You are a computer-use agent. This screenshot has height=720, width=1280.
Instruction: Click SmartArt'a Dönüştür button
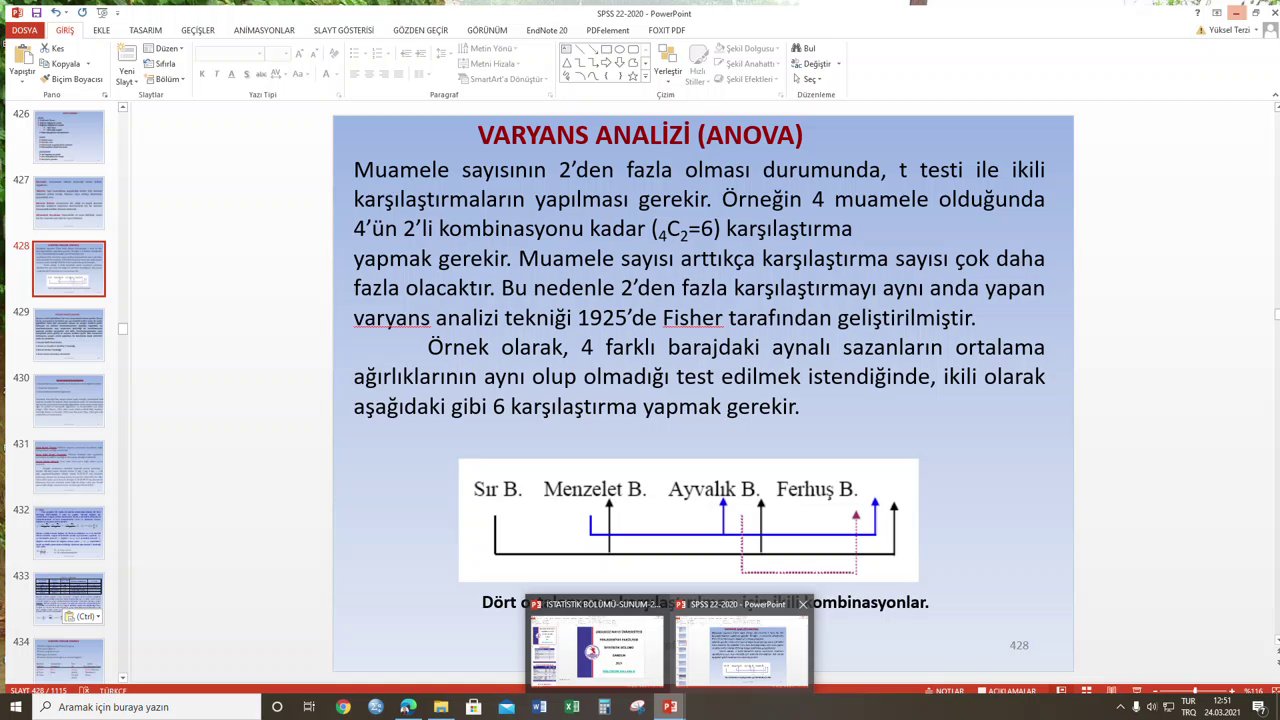[503, 79]
